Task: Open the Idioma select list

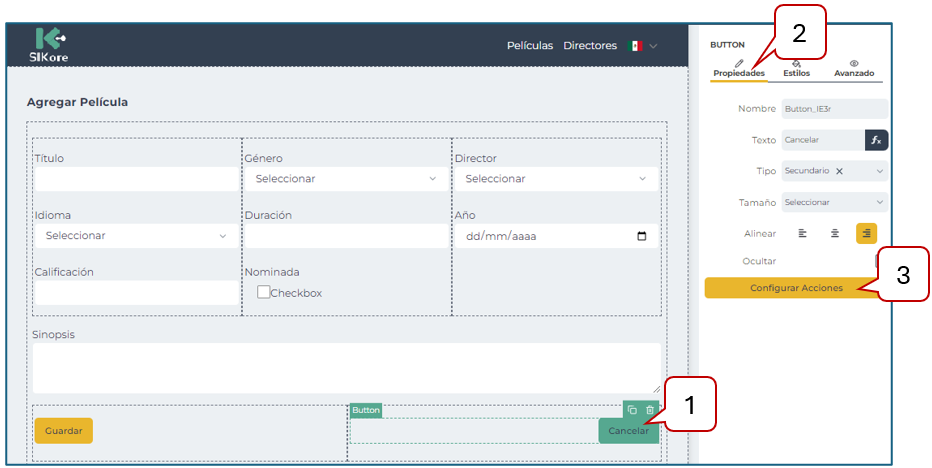Action: click(x=136, y=236)
